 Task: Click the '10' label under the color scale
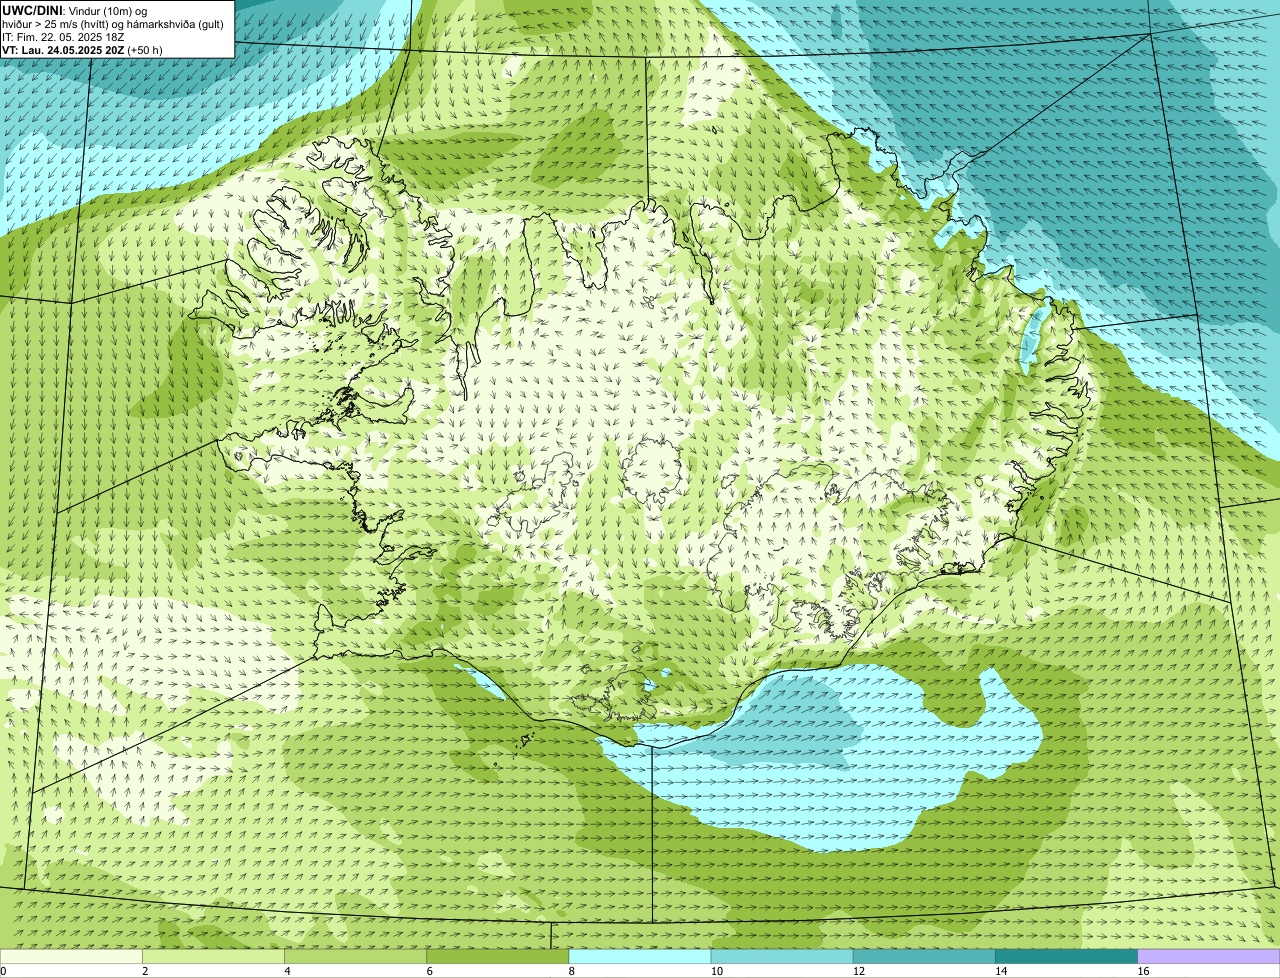click(x=717, y=971)
